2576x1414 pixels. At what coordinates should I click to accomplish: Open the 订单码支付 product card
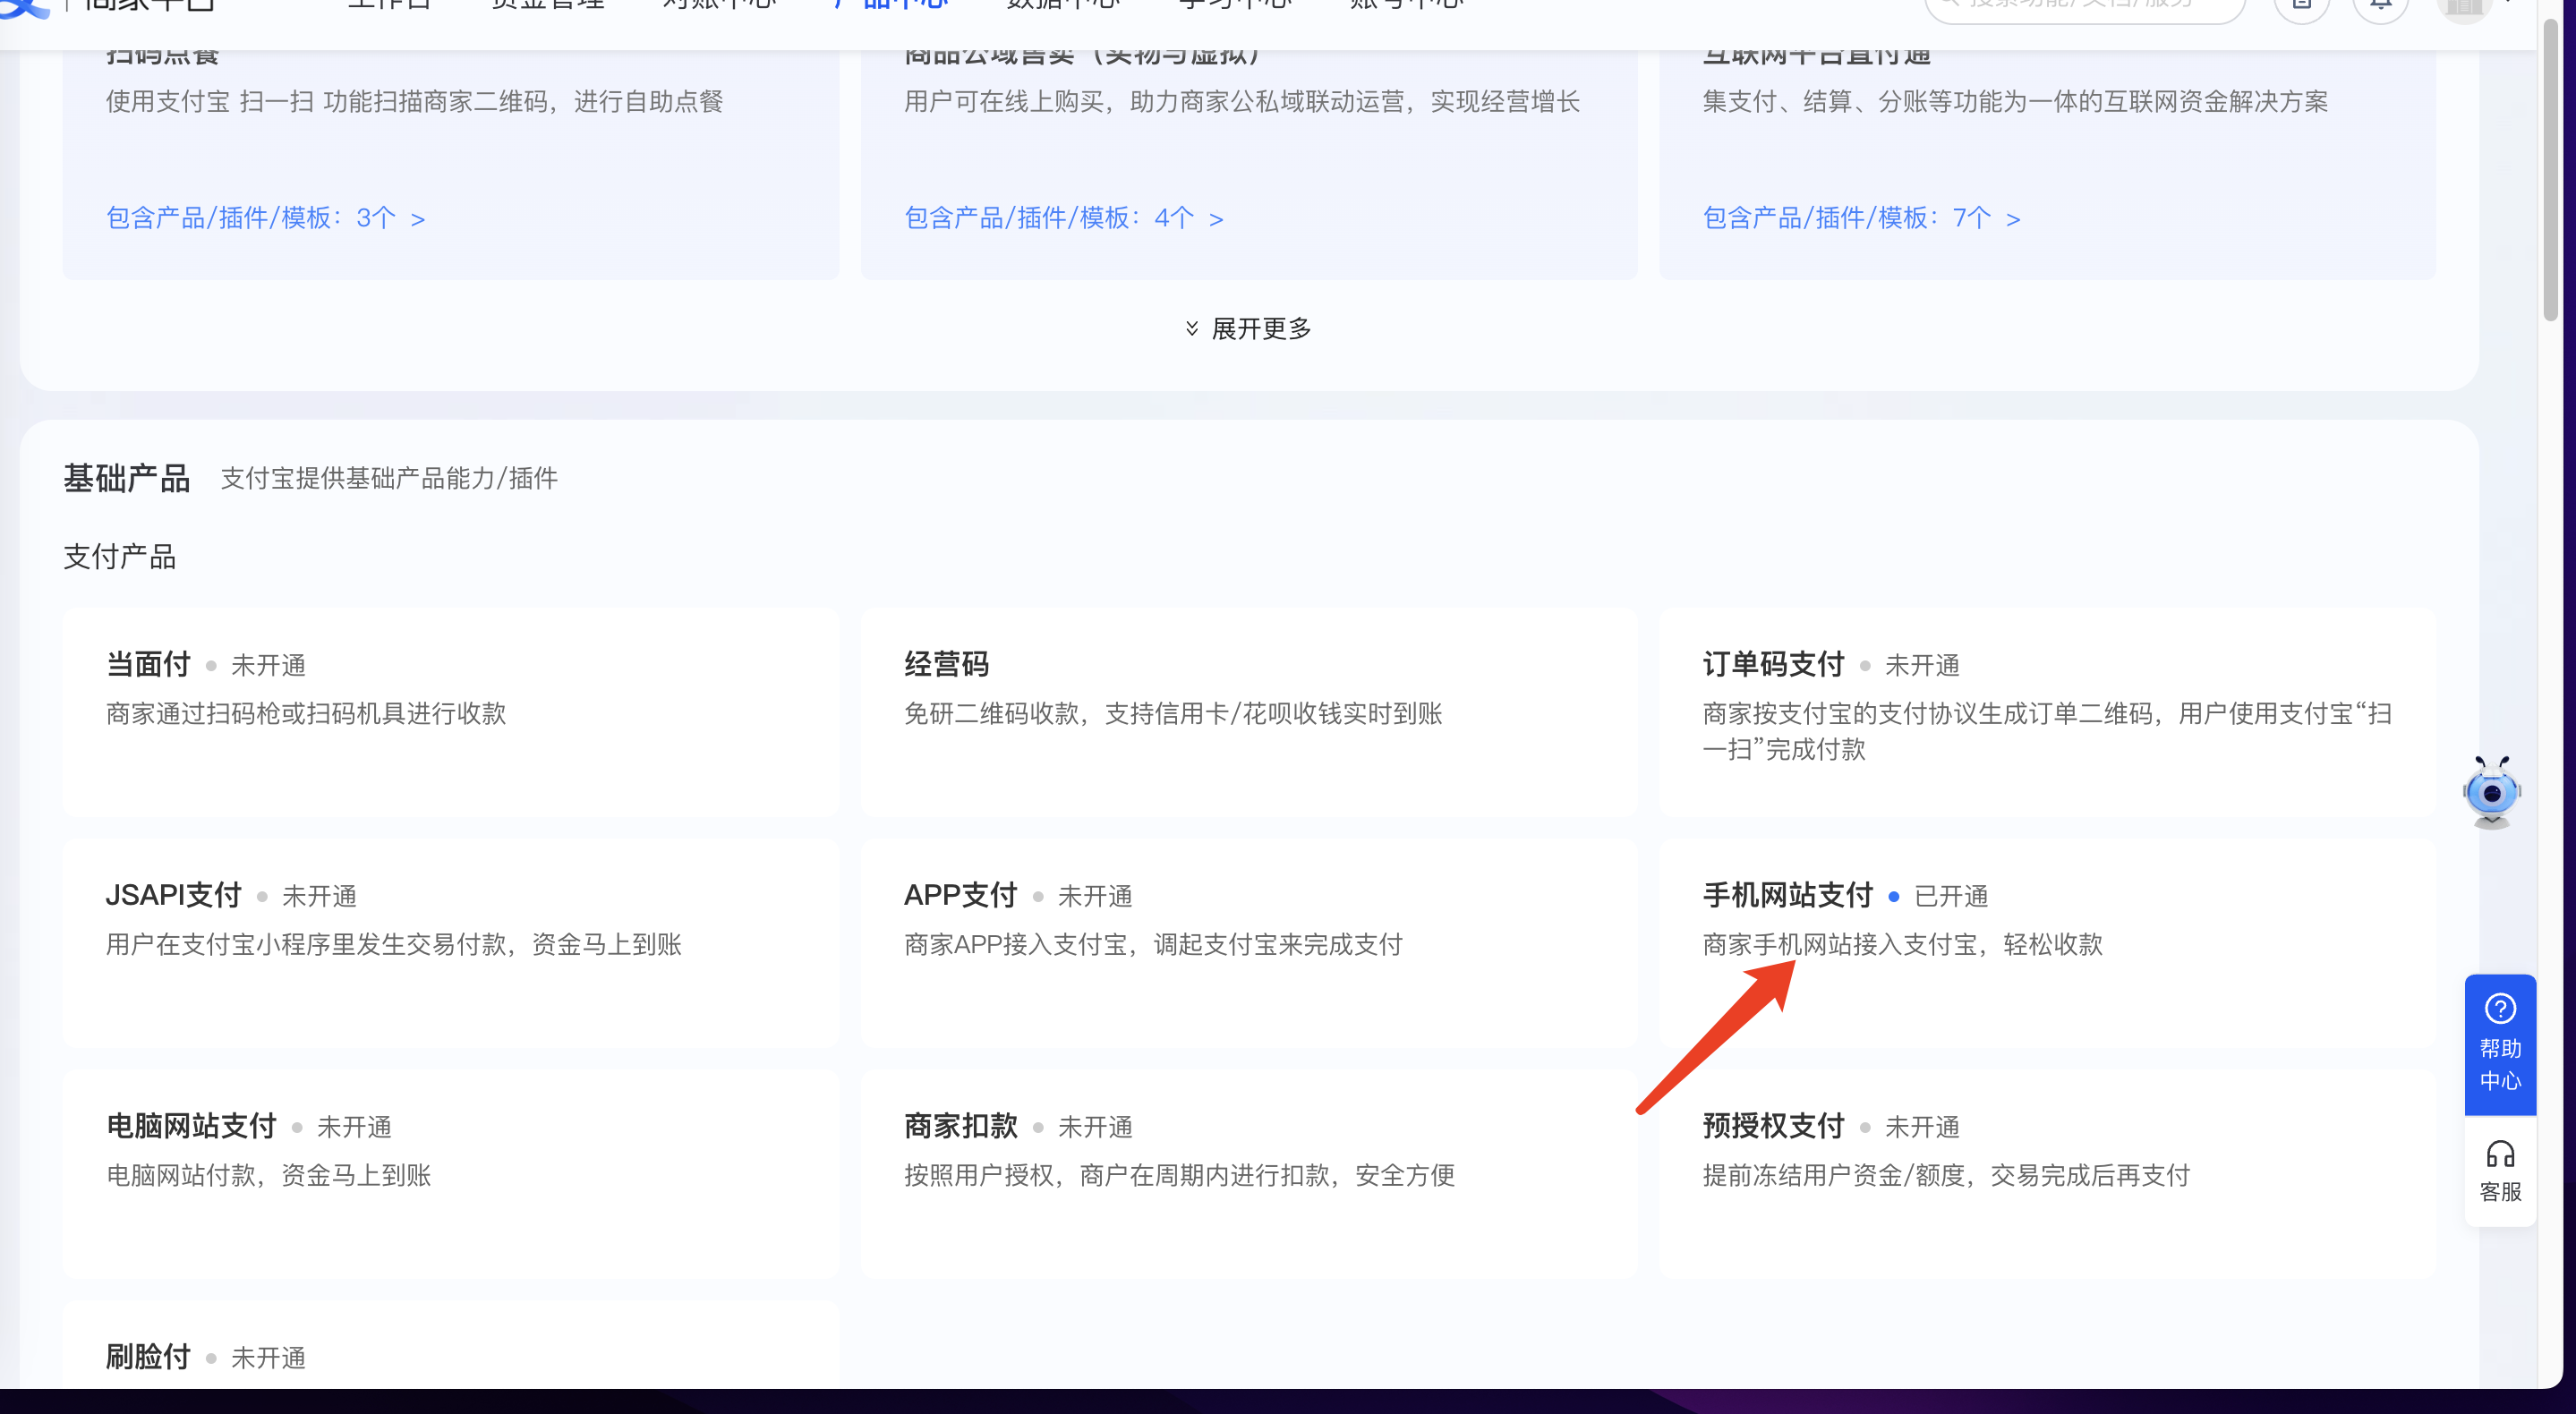tap(2047, 712)
